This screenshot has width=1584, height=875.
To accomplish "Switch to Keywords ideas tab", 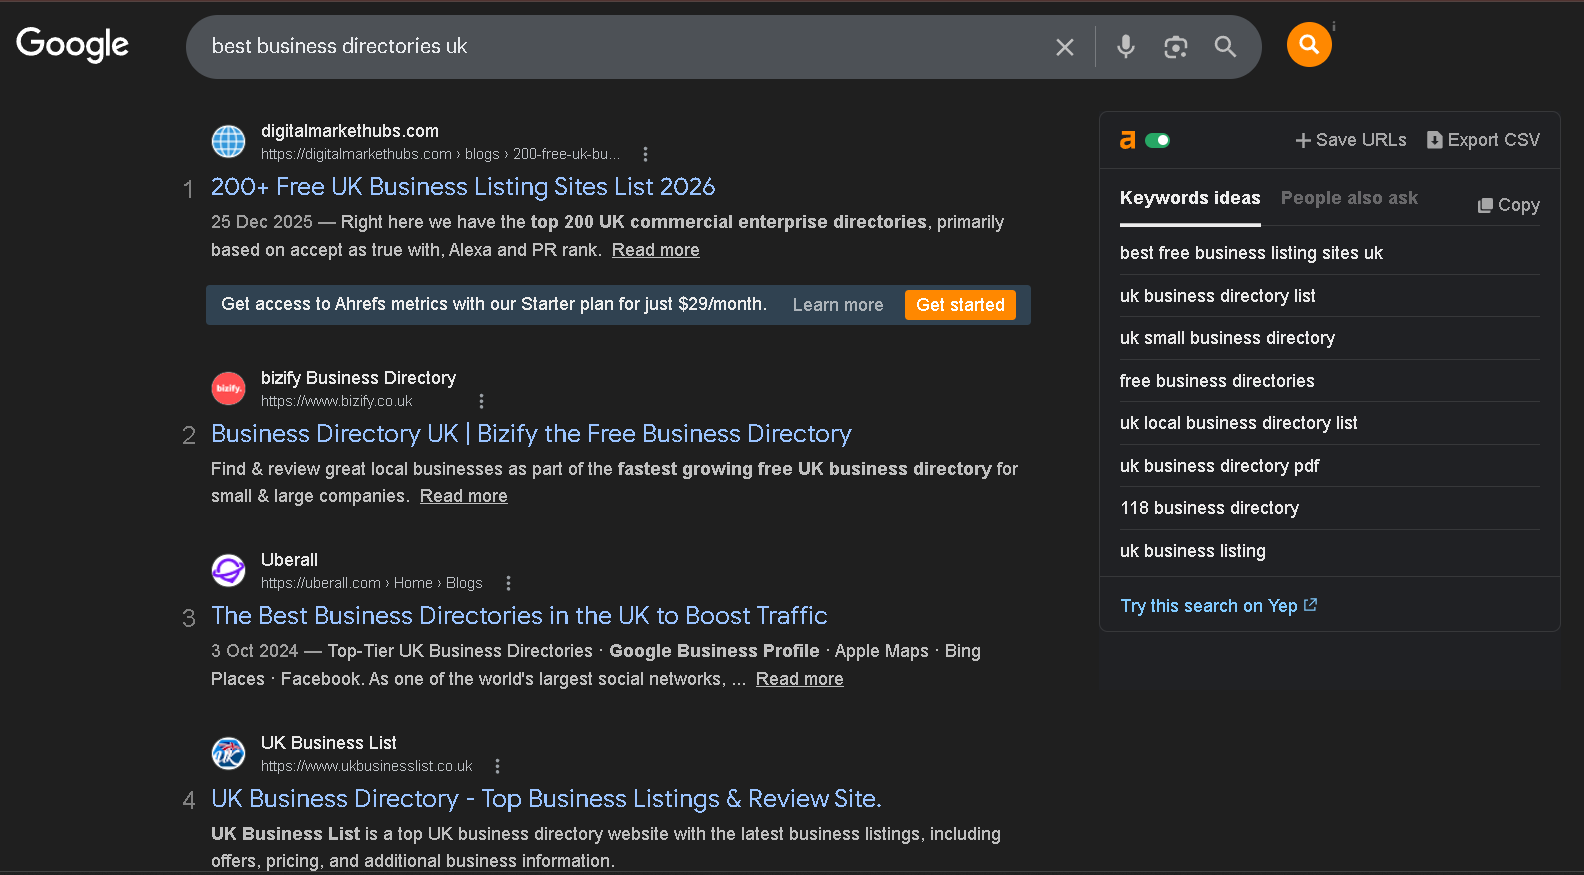I will (x=1190, y=198).
